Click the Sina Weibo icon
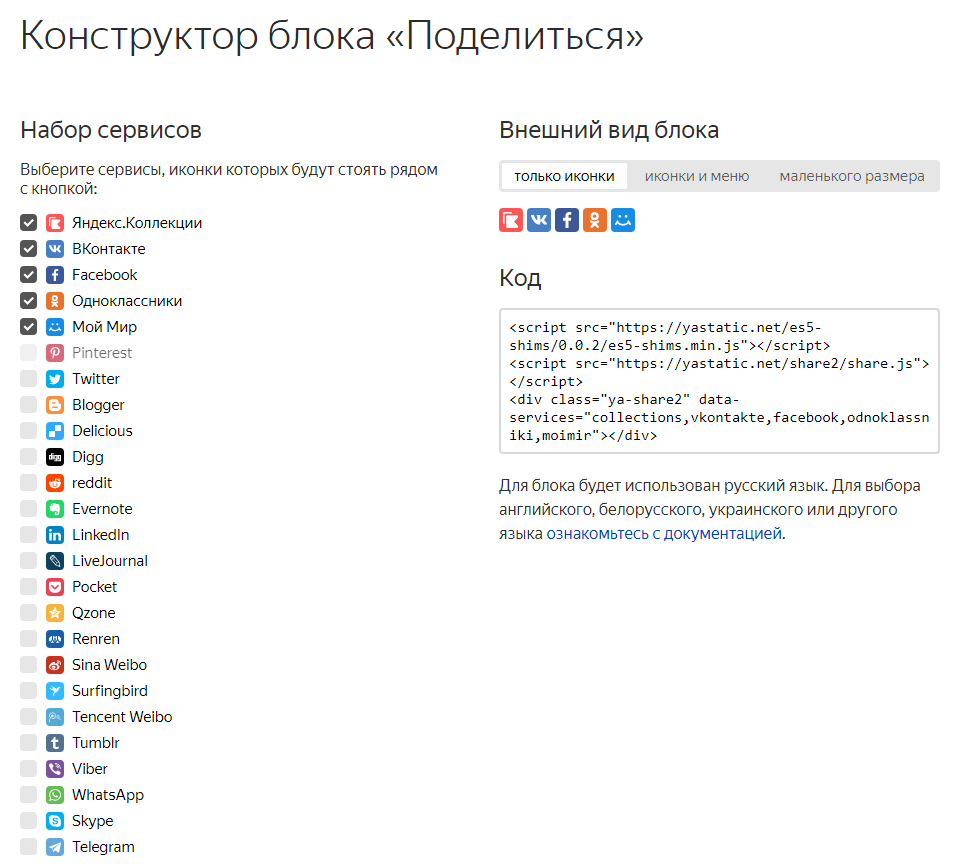Viewport: 977px width, 868px height. pos(55,665)
